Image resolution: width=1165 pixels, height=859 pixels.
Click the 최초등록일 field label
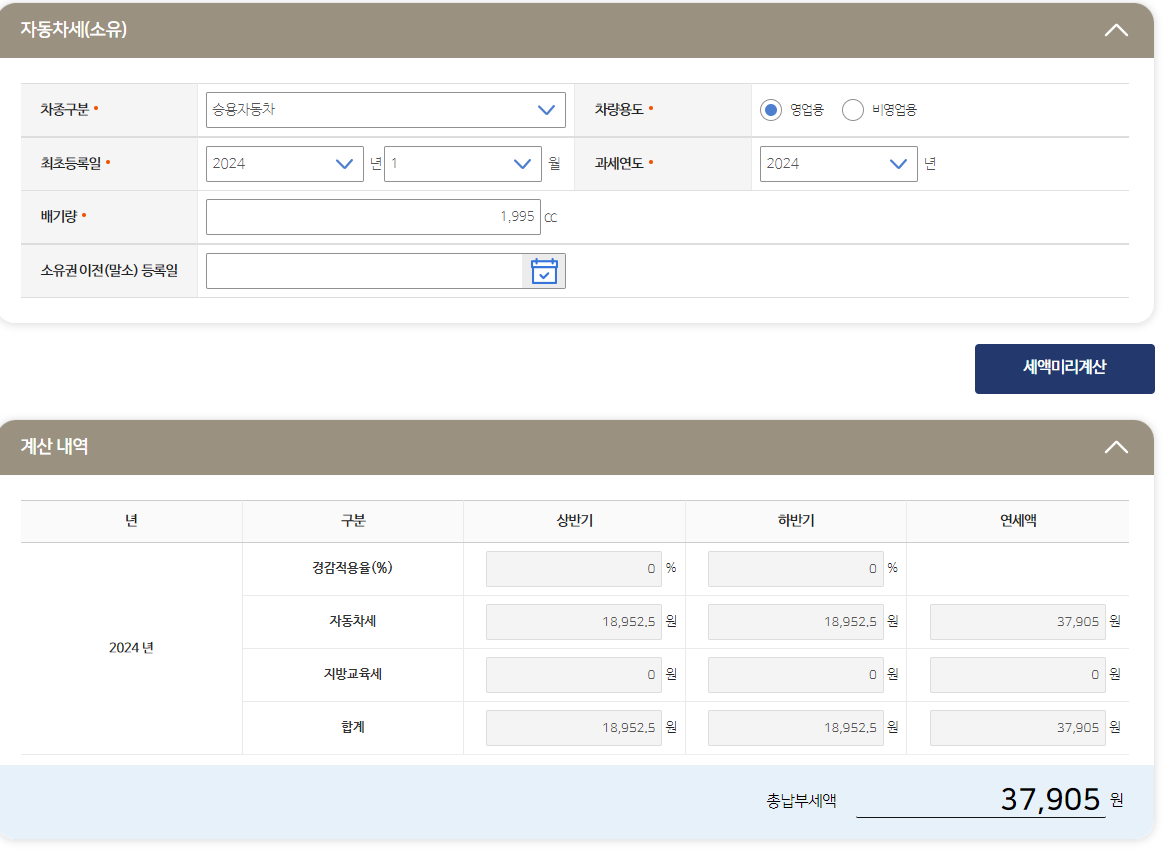(x=71, y=163)
